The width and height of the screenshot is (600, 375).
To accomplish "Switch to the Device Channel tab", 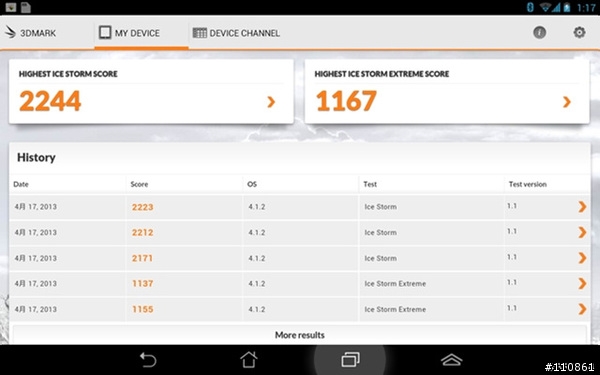I will point(236,33).
